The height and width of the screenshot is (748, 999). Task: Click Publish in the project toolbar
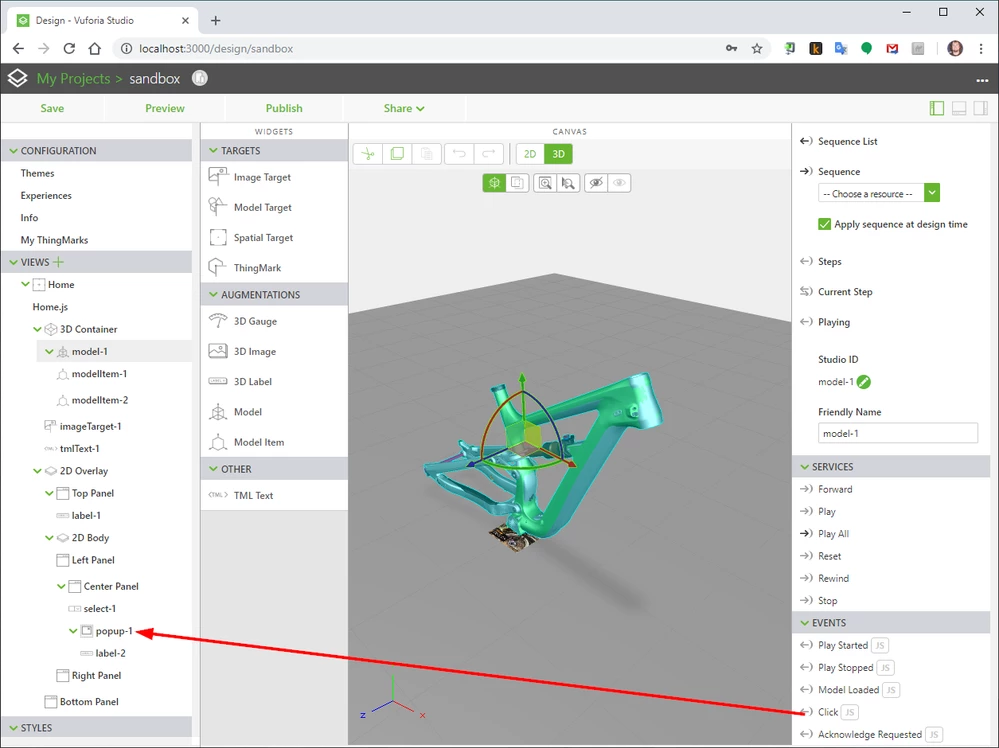[284, 108]
